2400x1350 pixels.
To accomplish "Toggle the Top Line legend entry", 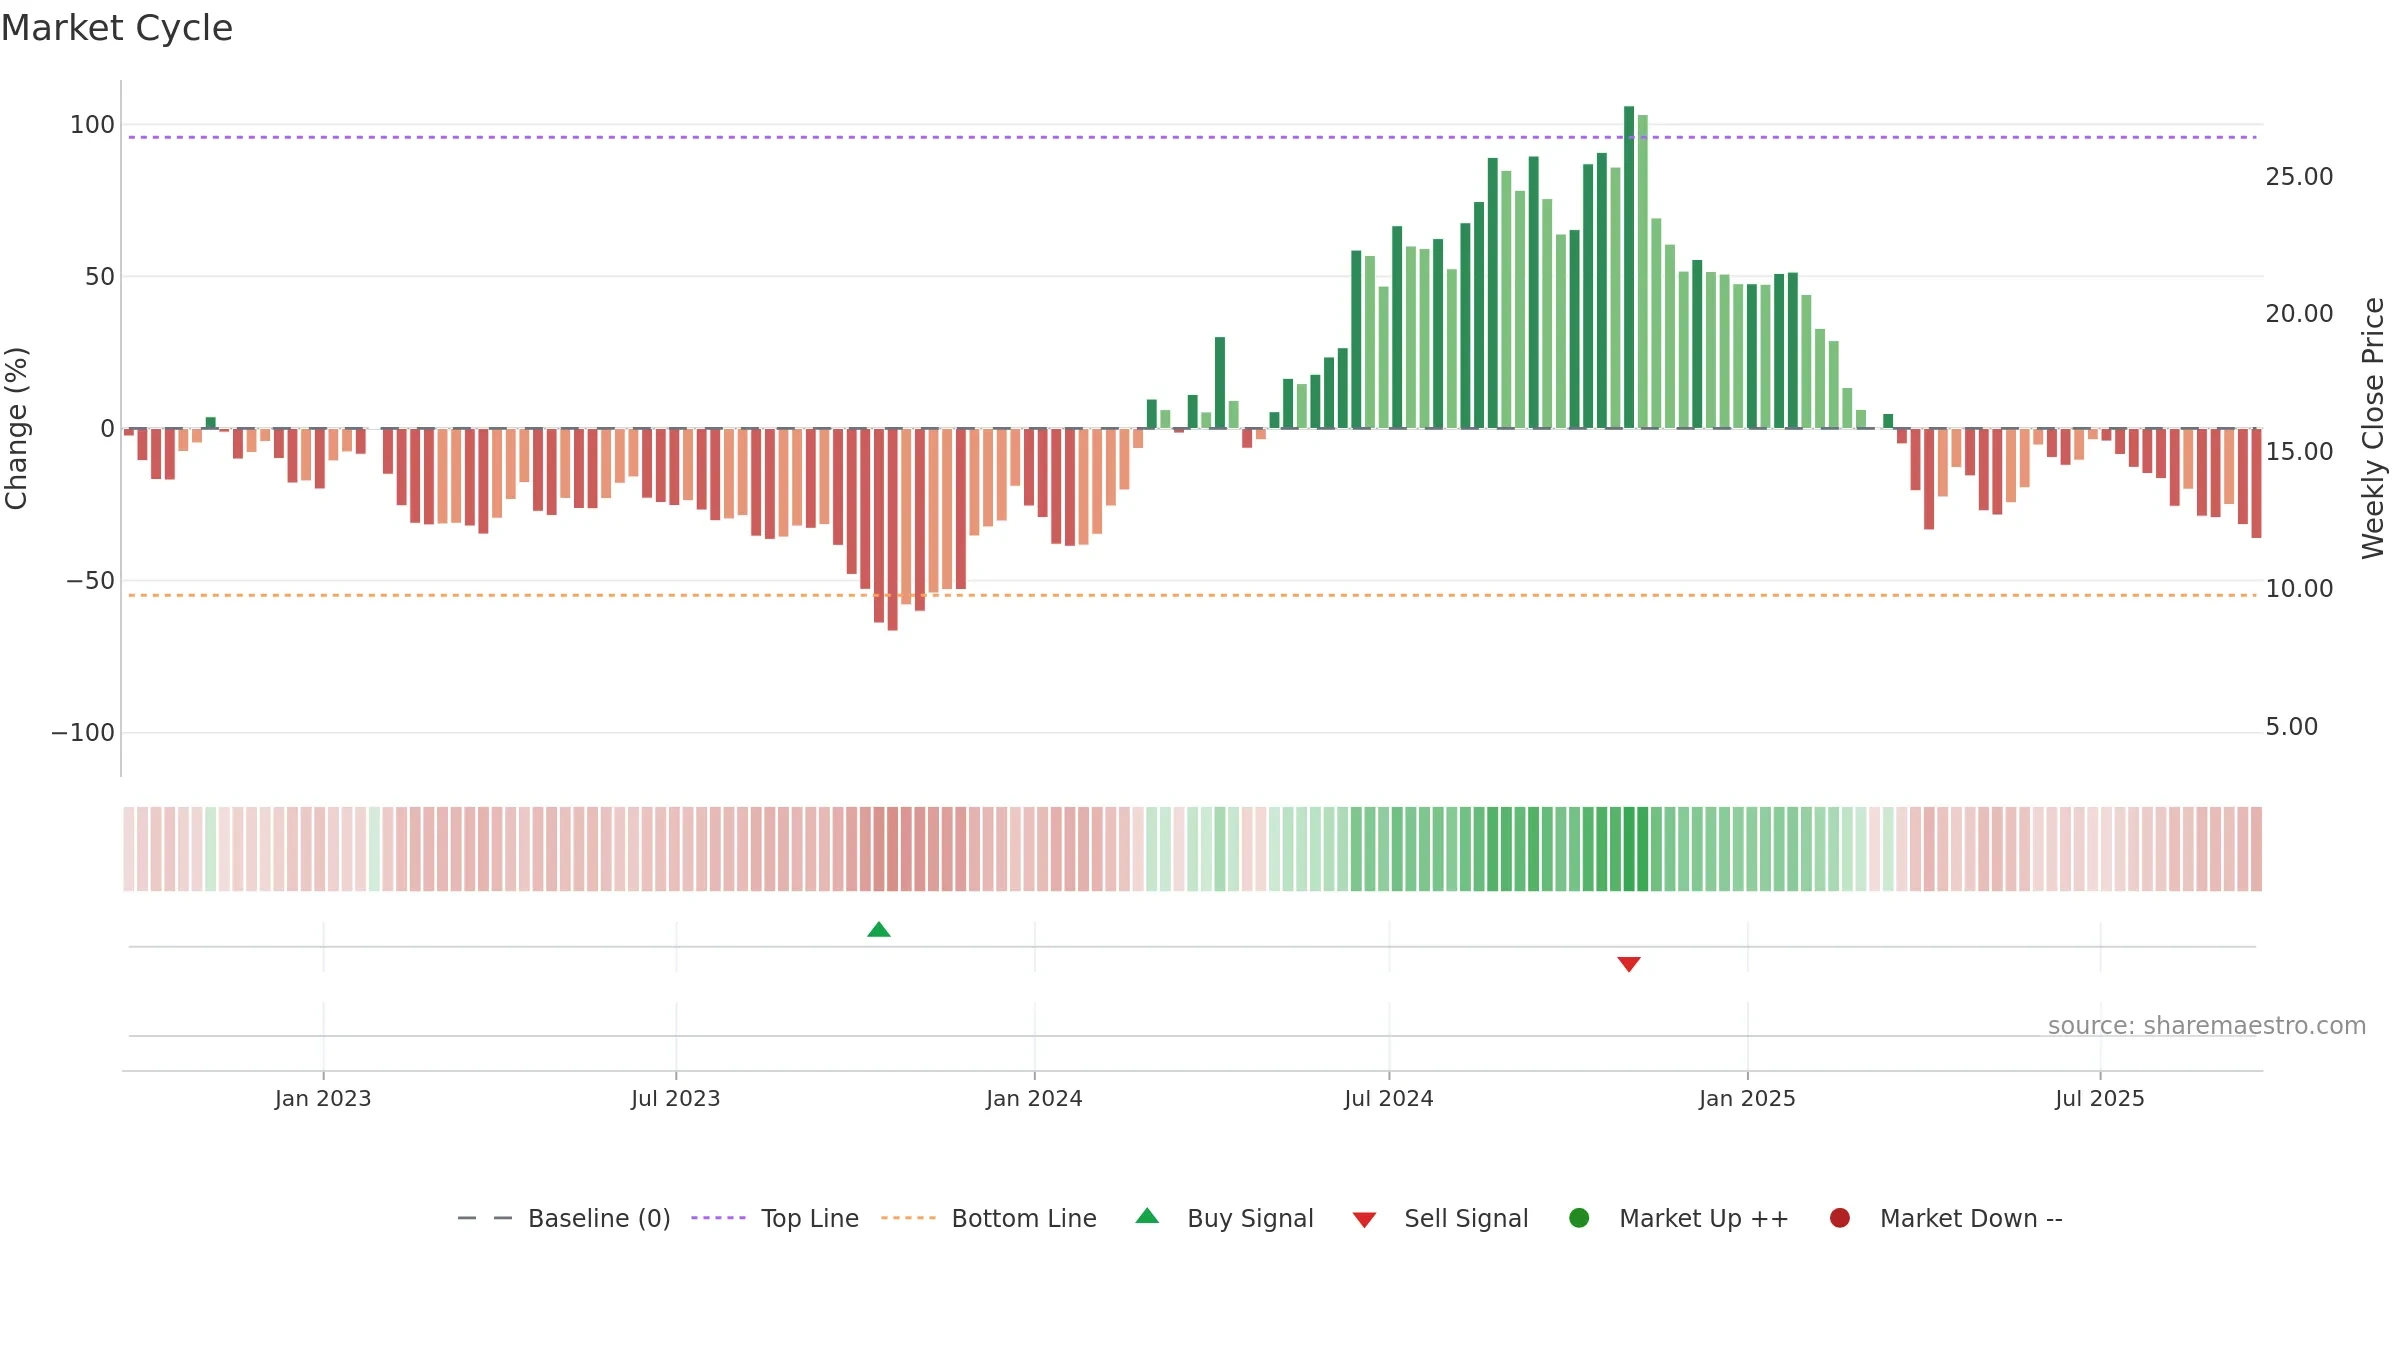I will point(775,1218).
